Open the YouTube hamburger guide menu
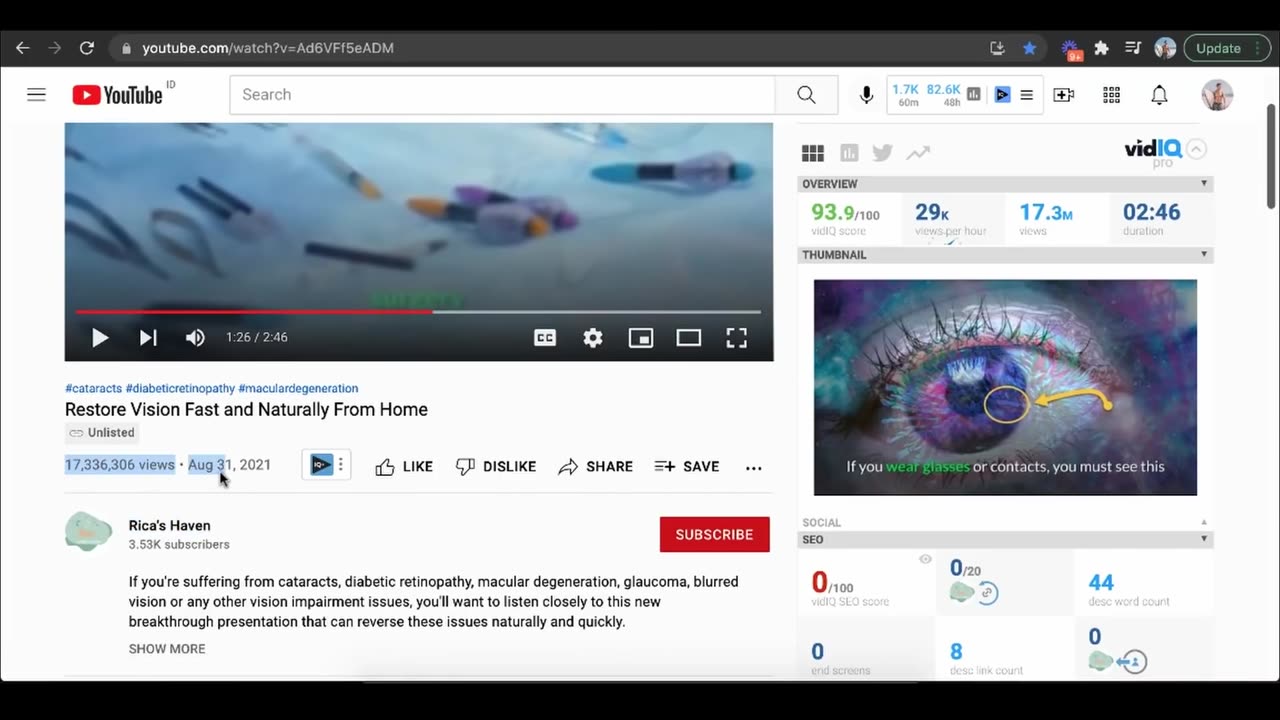This screenshot has height=720, width=1280. (37, 95)
